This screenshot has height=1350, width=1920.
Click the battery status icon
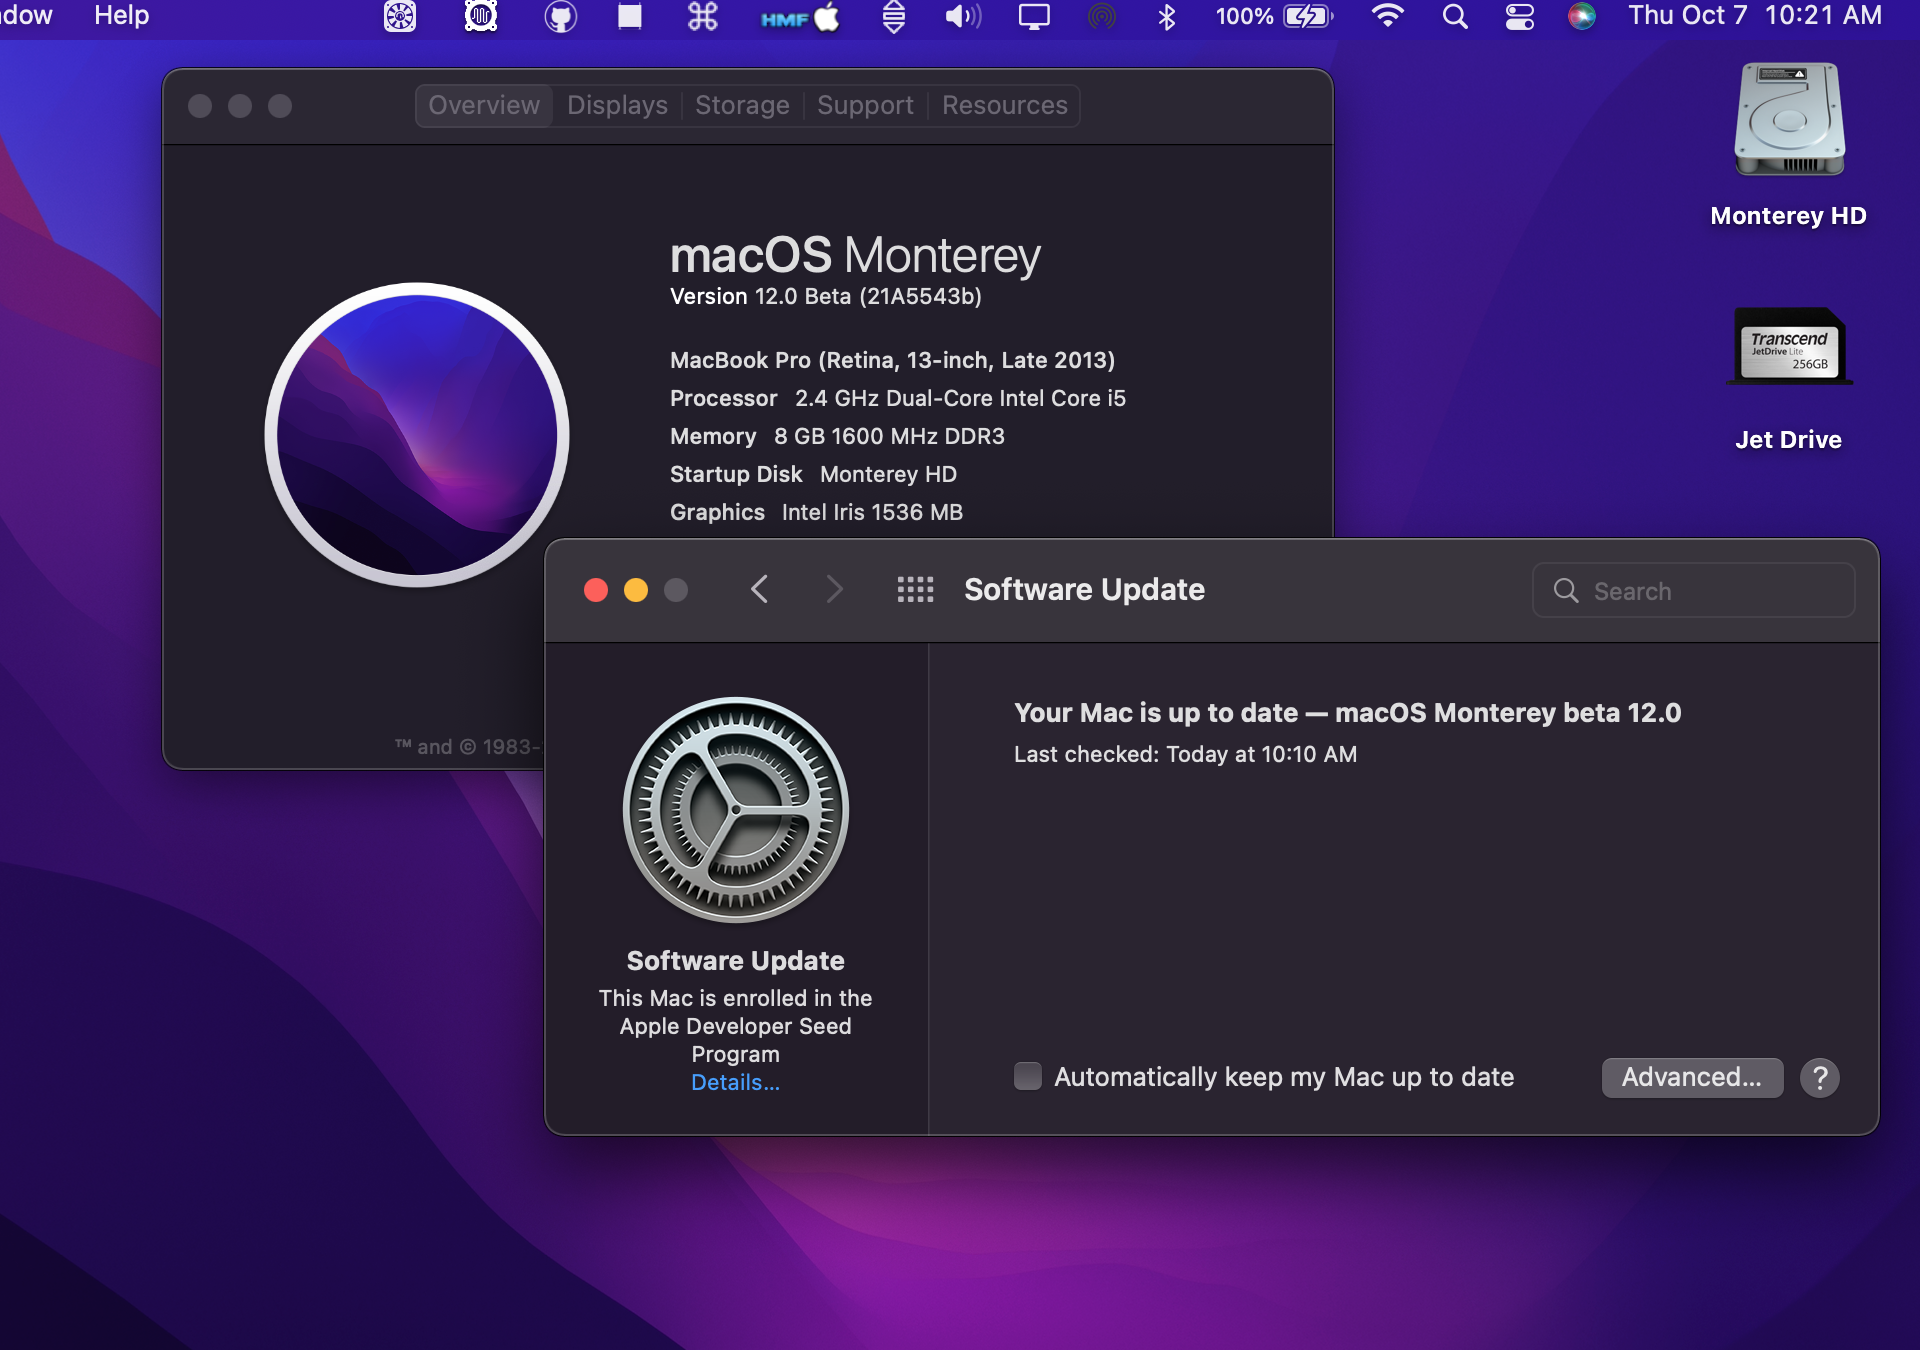(x=1308, y=16)
